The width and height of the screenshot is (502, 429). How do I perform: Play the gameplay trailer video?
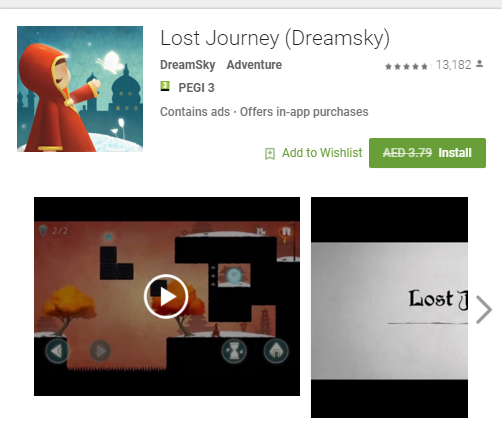166,296
